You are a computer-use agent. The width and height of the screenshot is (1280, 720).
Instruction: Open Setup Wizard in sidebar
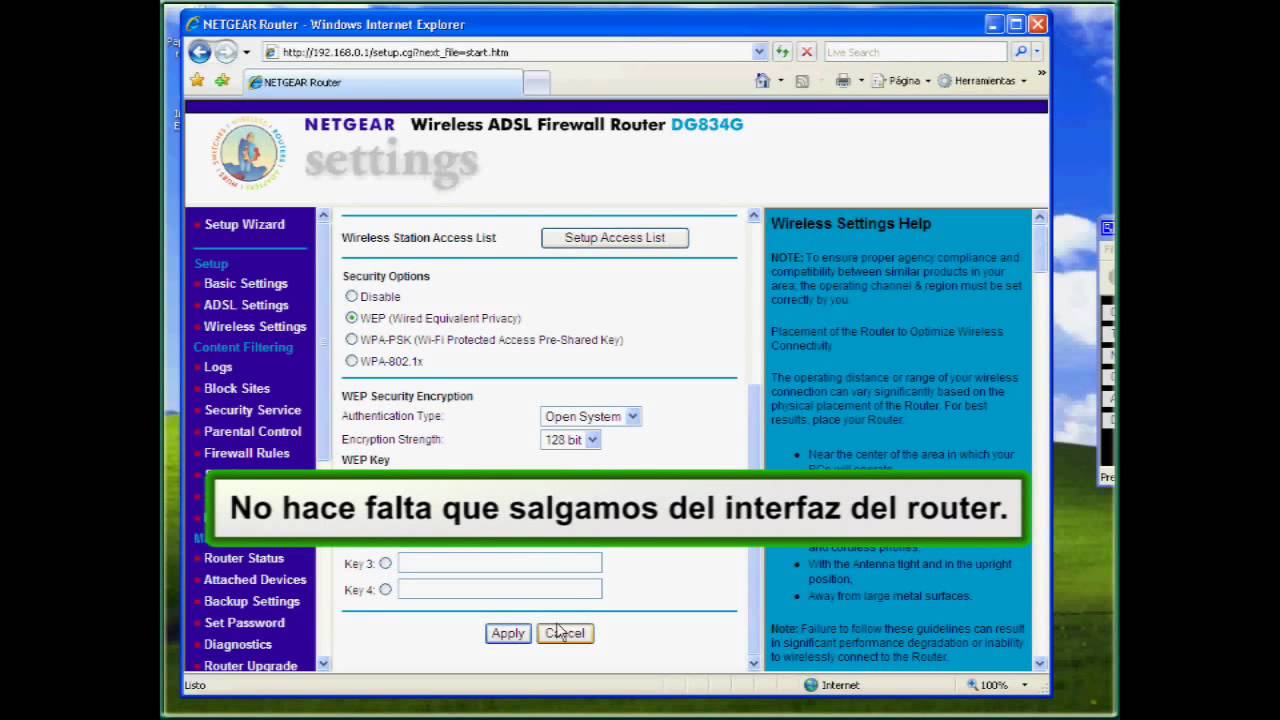[244, 224]
